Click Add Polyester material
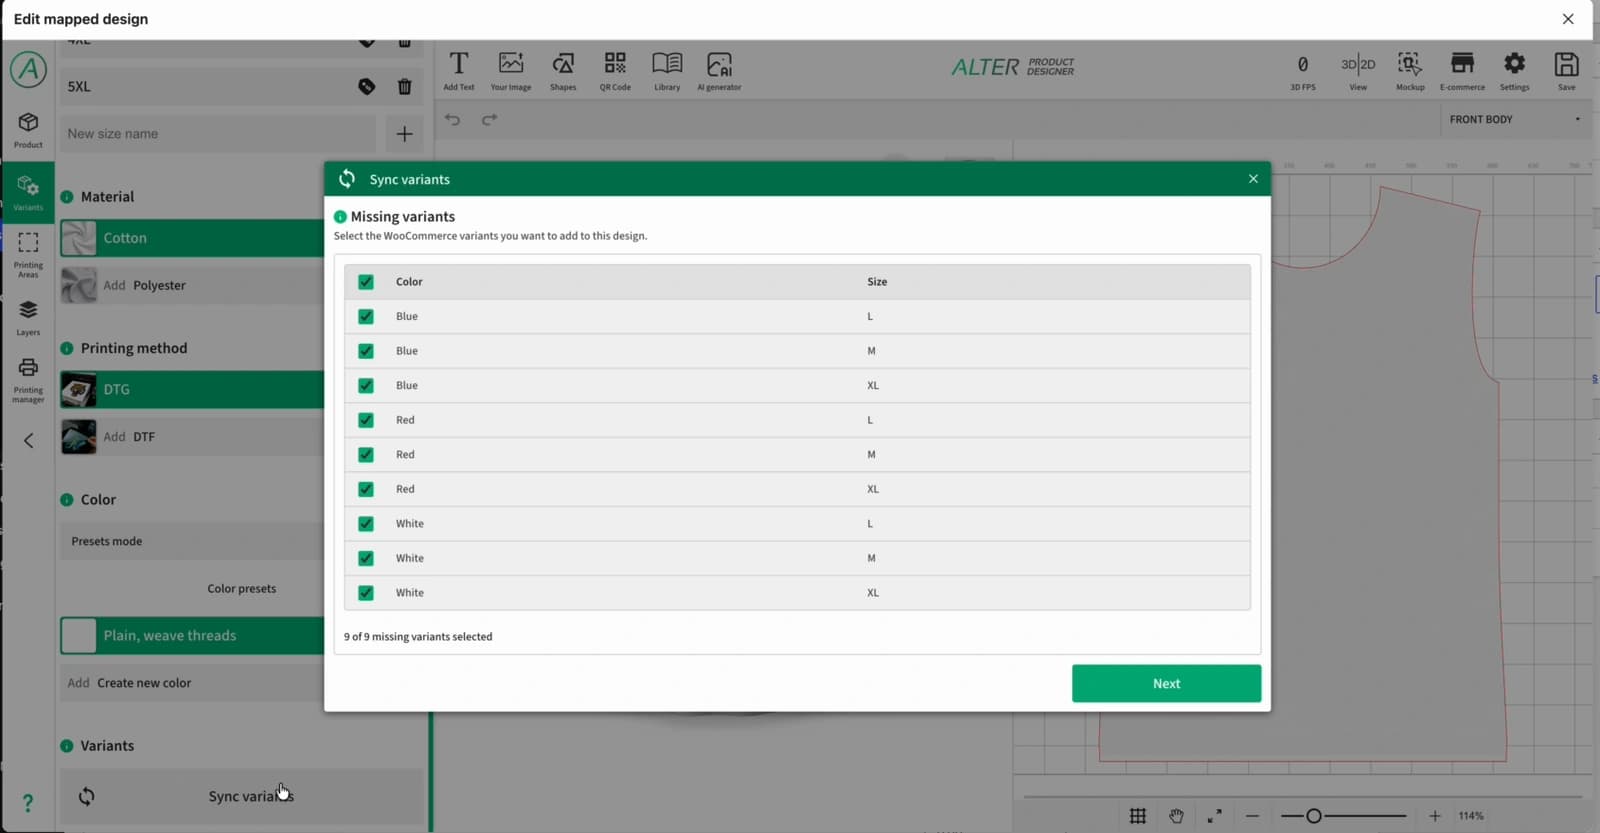Screen dimensions: 1600x833 click(192, 285)
